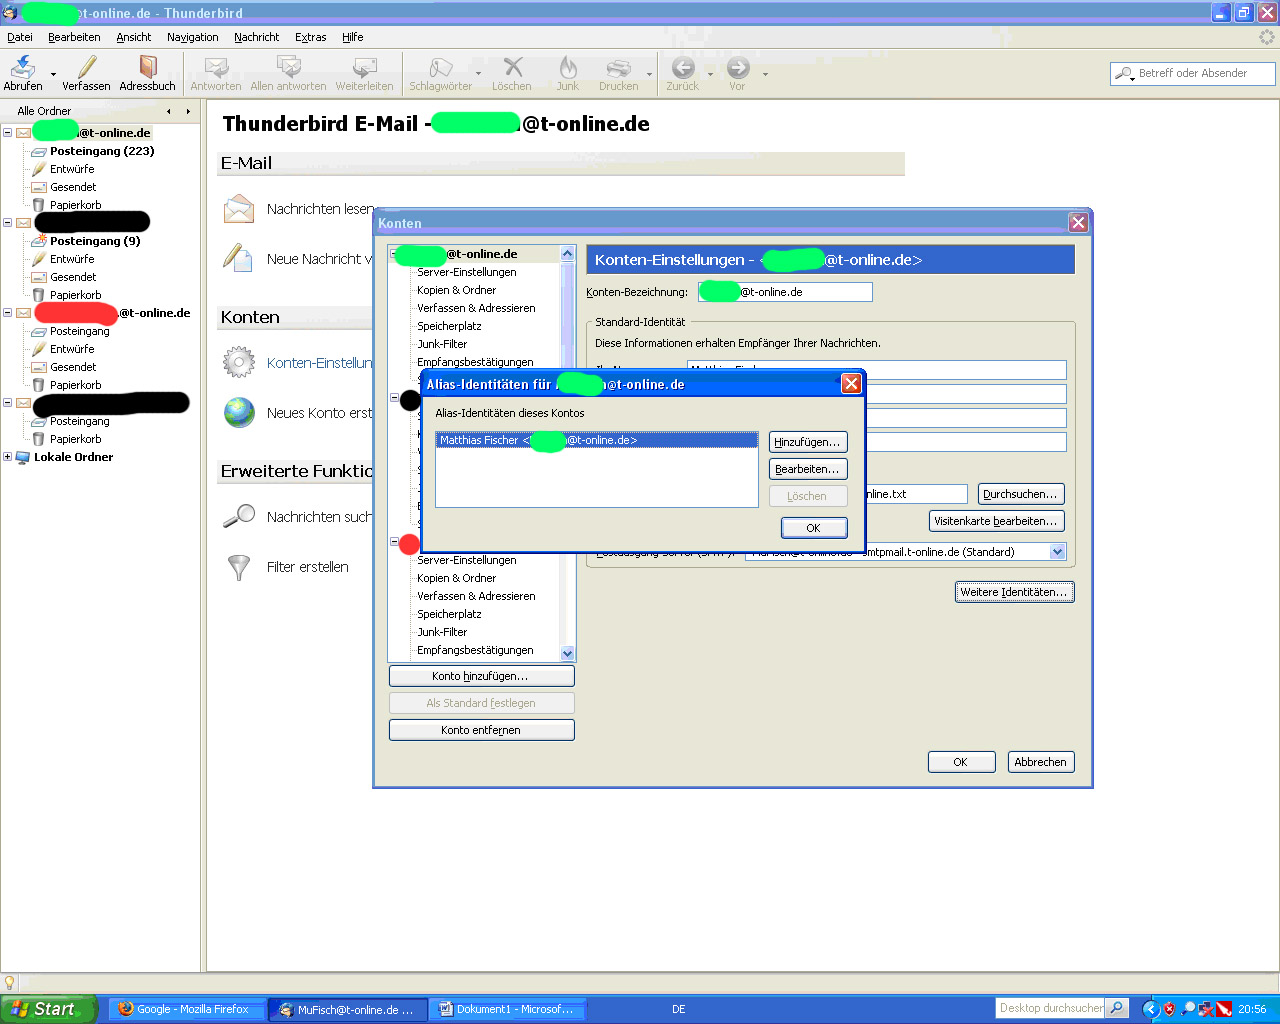Open the Extras menu

click(x=310, y=37)
